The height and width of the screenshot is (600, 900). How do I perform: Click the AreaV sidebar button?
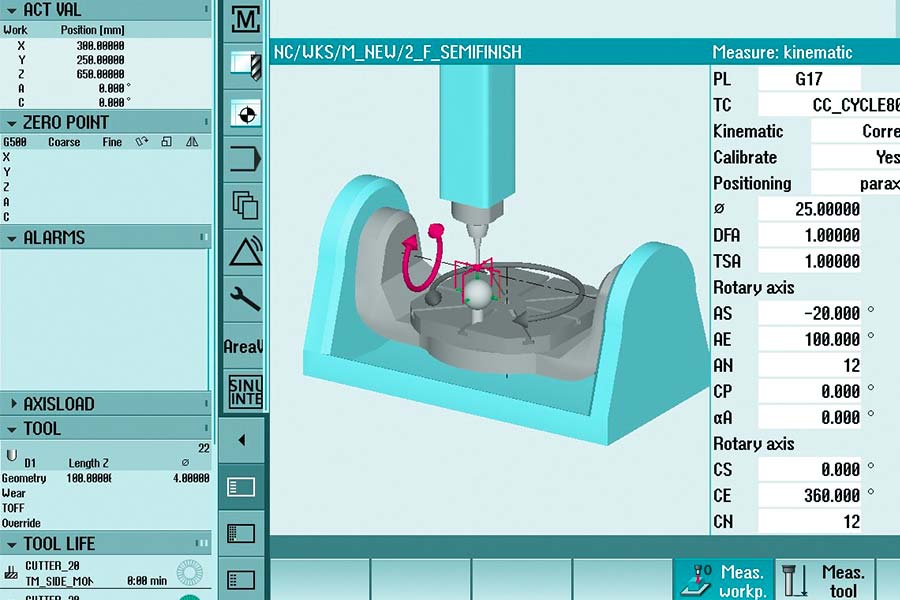click(x=243, y=346)
